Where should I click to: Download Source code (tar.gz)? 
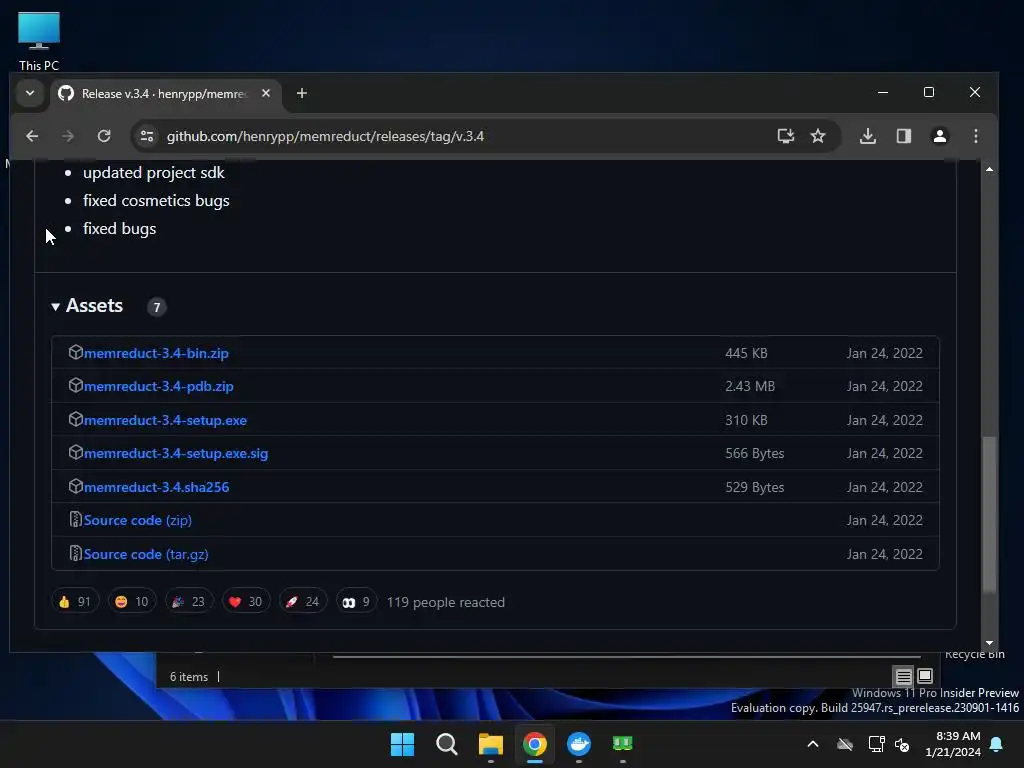(146, 554)
